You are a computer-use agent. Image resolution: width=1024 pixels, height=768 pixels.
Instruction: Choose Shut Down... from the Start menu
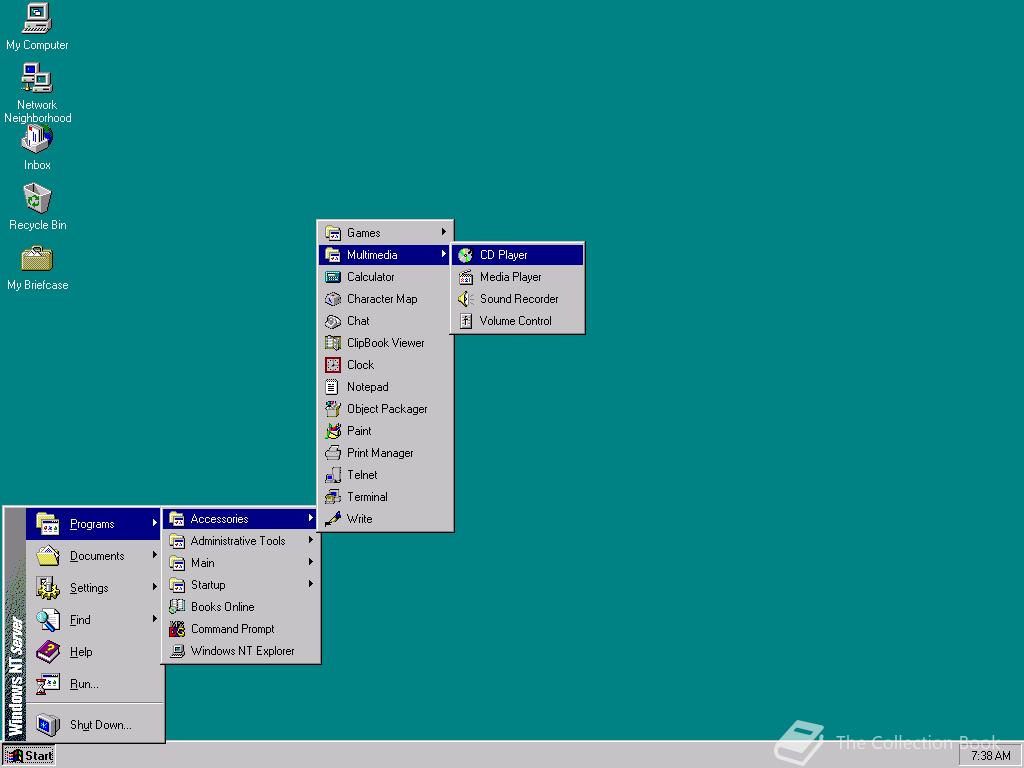94,724
